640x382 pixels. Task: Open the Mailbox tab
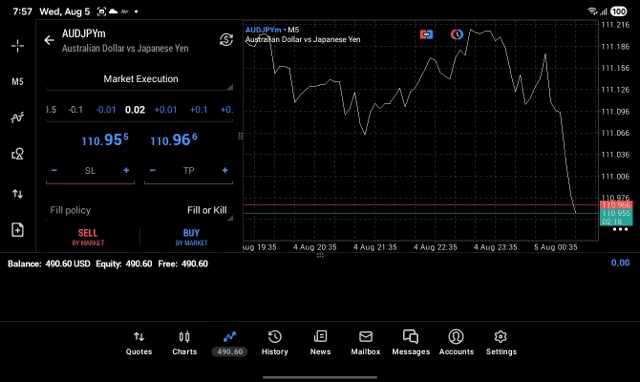[366, 343]
